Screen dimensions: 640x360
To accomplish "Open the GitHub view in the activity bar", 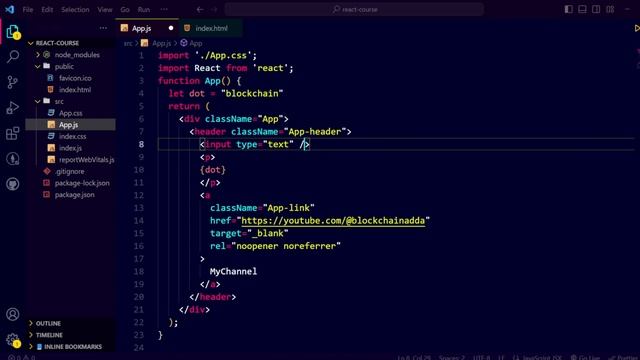I will 13,184.
